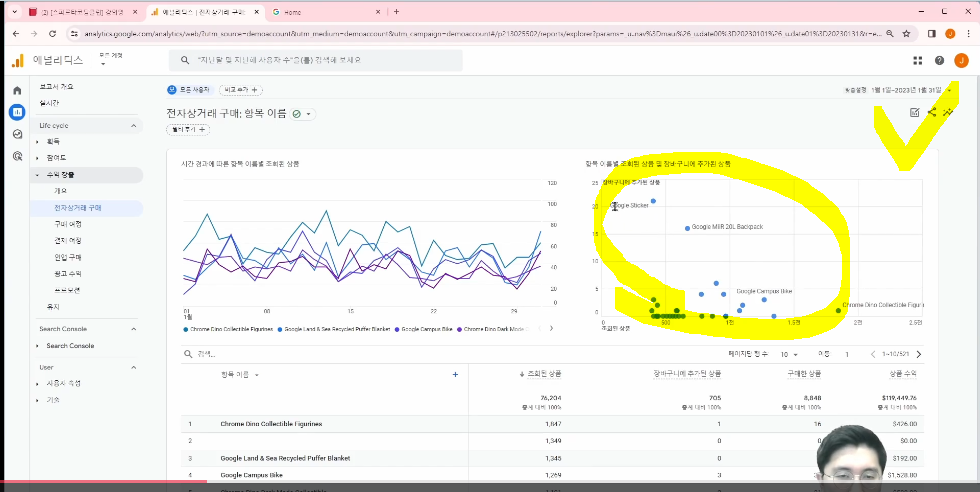The width and height of the screenshot is (980, 492).
Task: Open the 광고 수익 report
Action: click(68, 274)
